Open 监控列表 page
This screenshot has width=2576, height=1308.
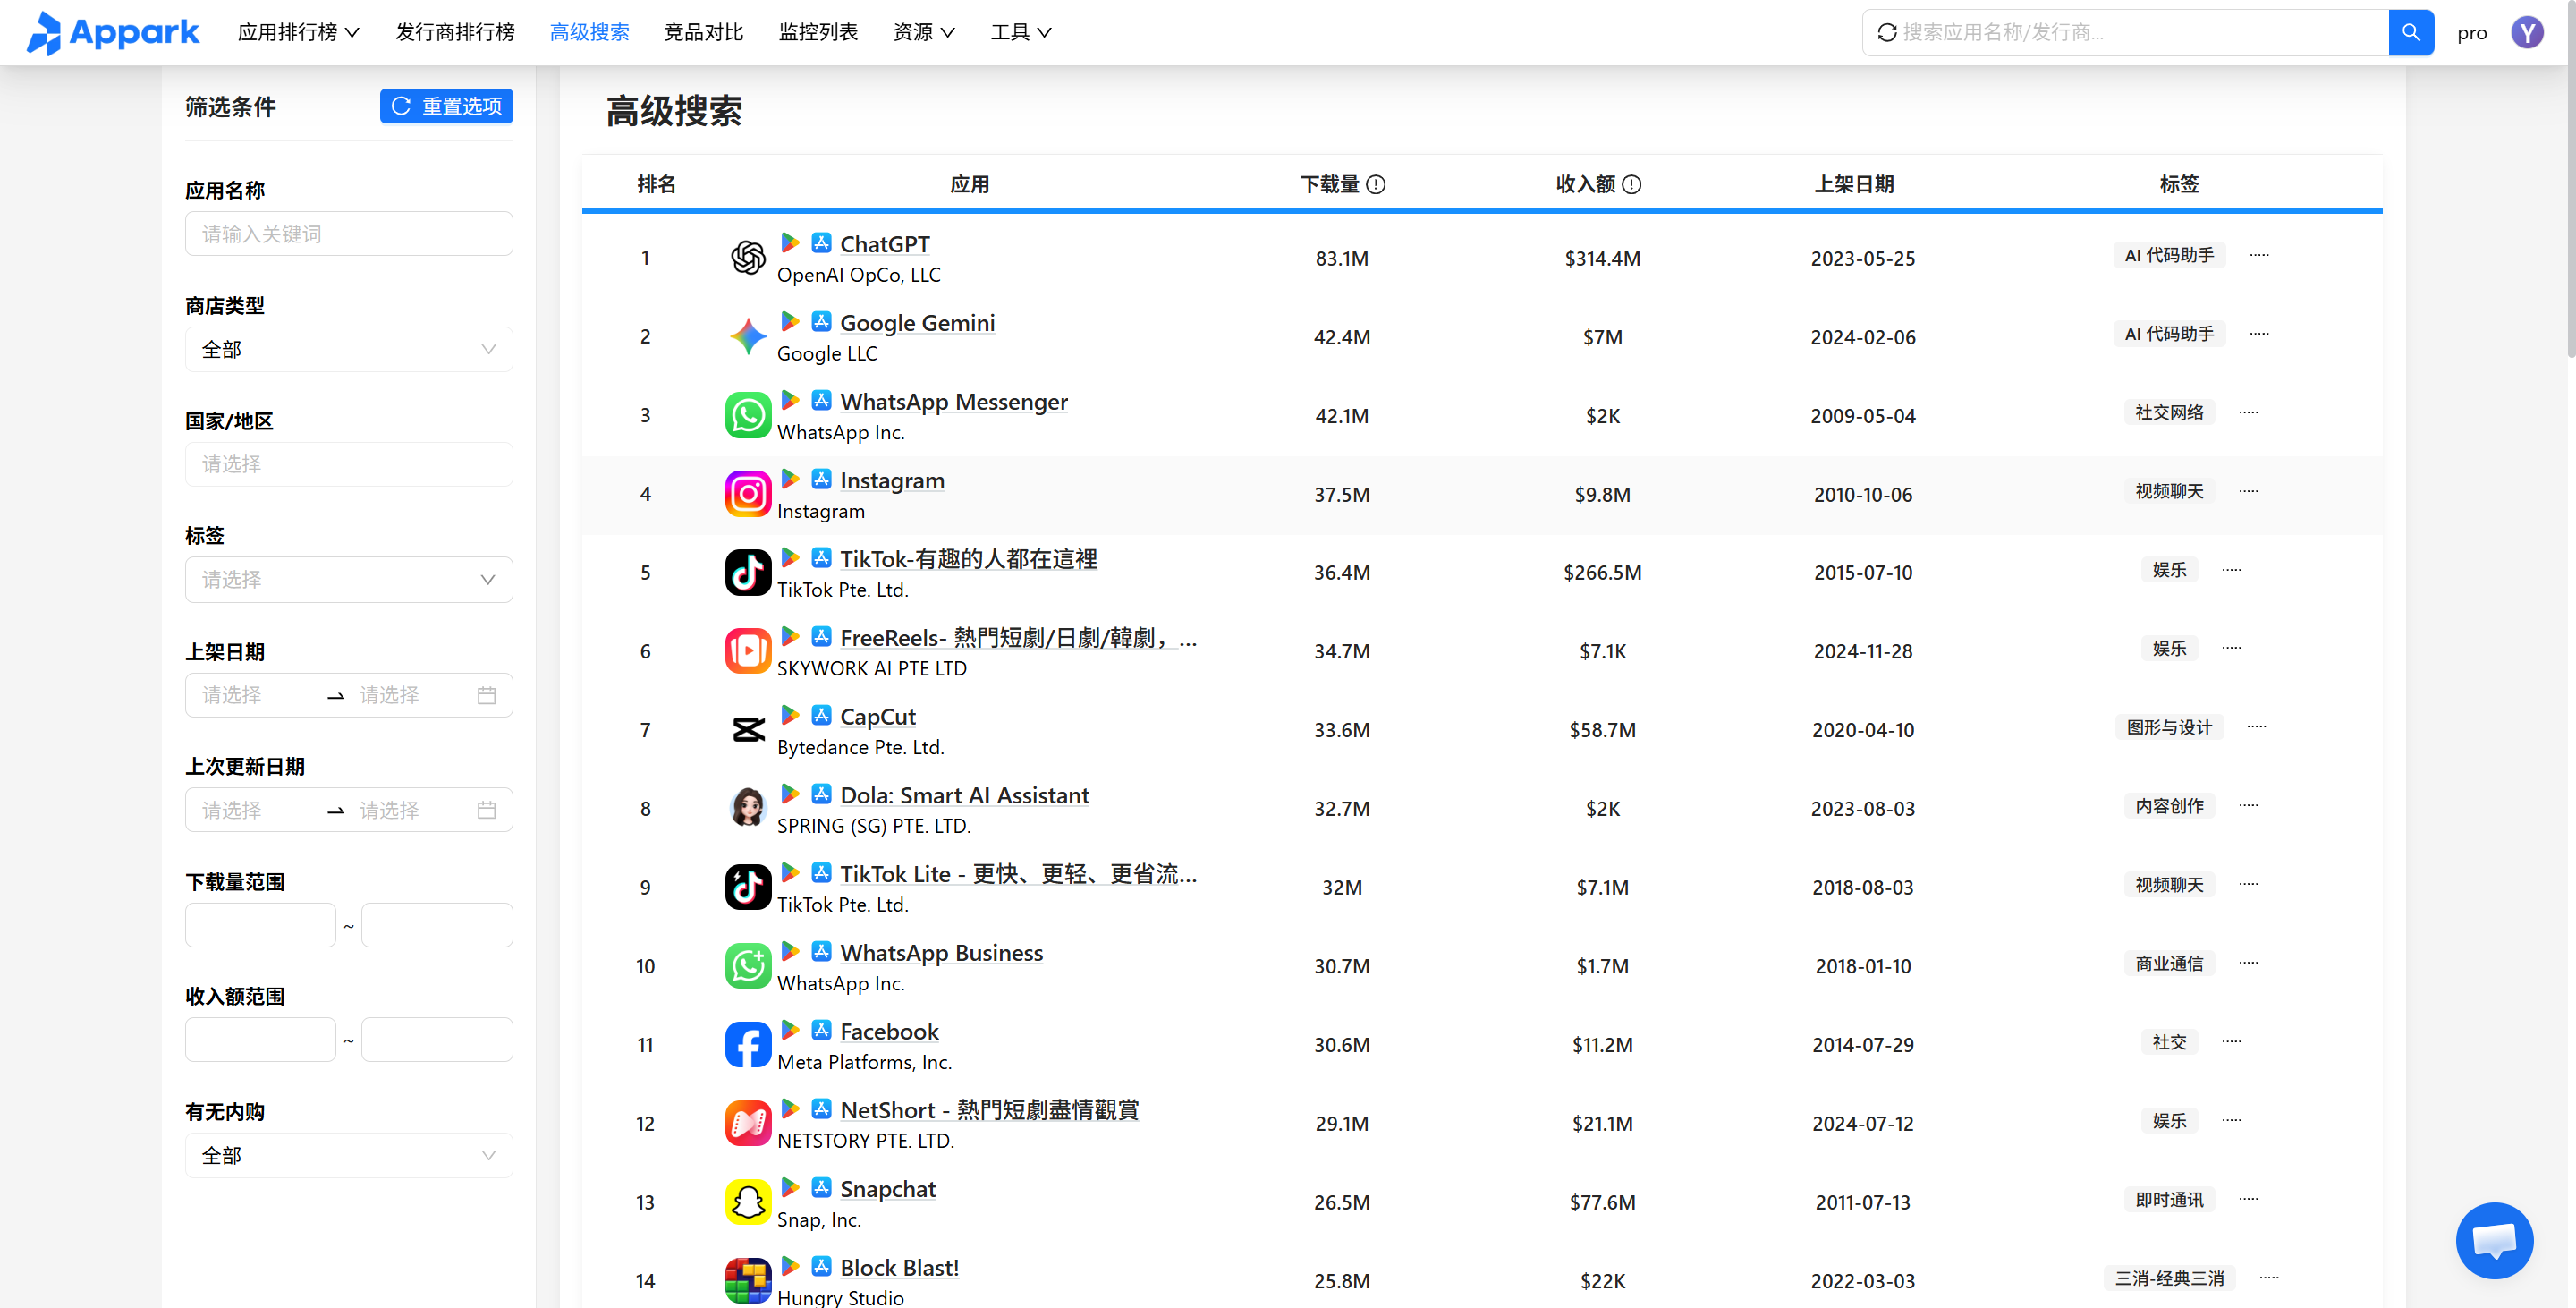click(818, 32)
